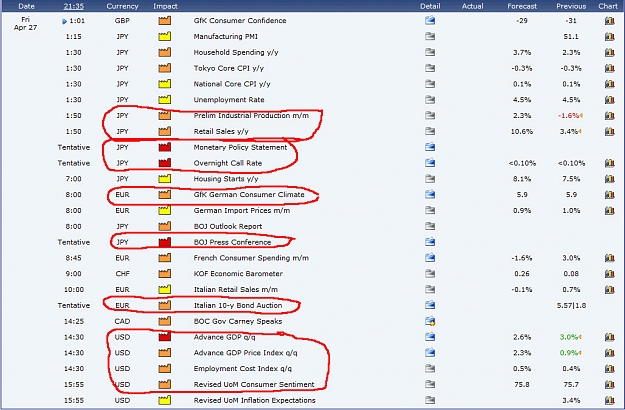Open detail folder for Advance GDP Price Index
The height and width of the screenshot is (410, 625).
coord(430,353)
